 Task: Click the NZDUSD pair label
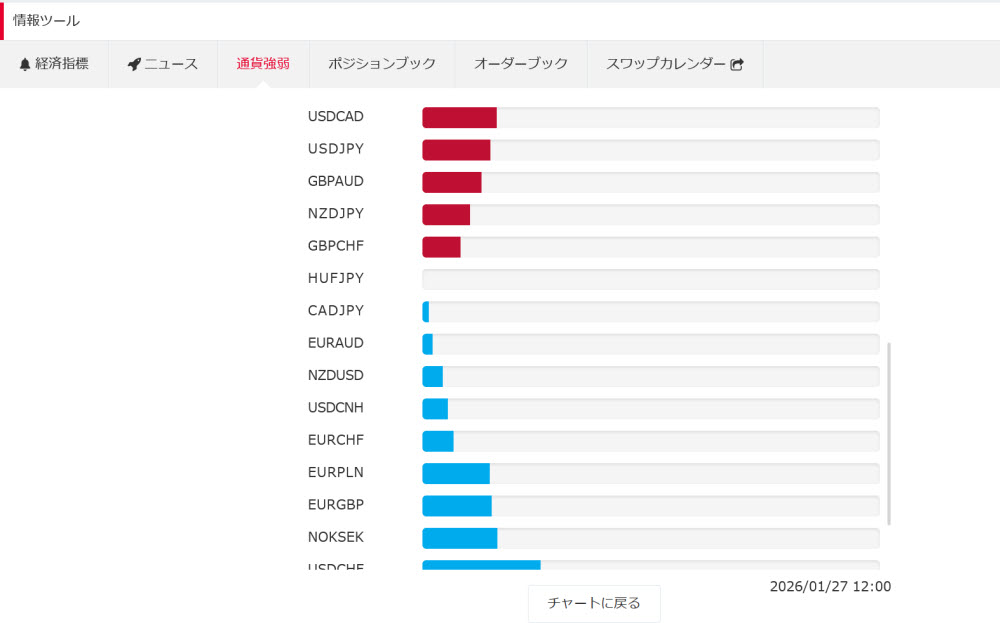336,375
